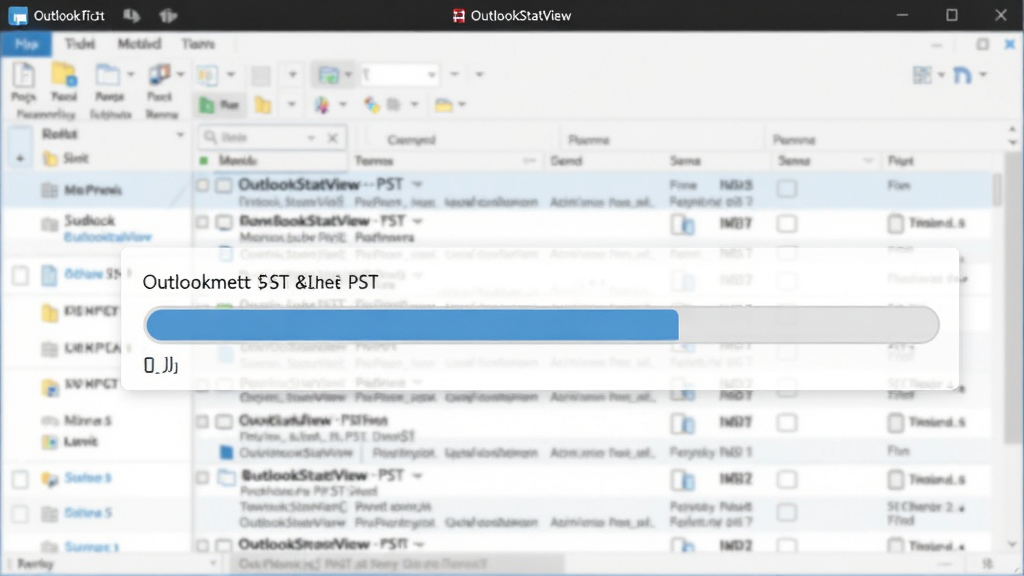The height and width of the screenshot is (576, 1024).
Task: Click the grey grid icon in the toolbar
Action: [x=261, y=75]
